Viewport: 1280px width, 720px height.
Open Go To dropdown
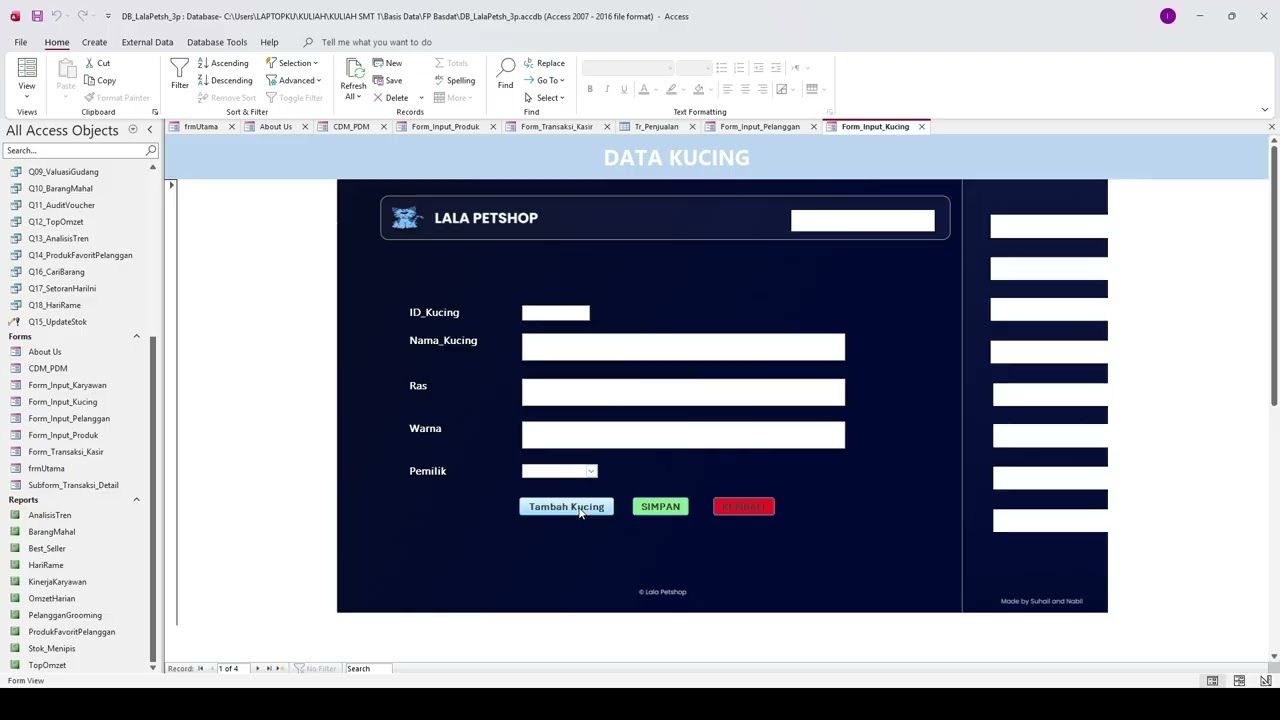click(x=543, y=80)
